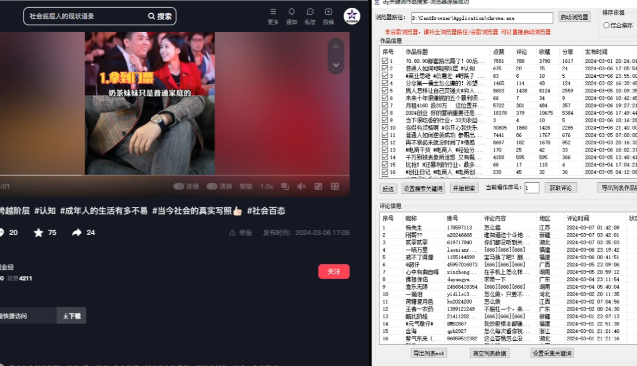Viewport: 637px width, 366px height.
Task: Uncheck the checkbox for work row 5
Action: (385, 91)
